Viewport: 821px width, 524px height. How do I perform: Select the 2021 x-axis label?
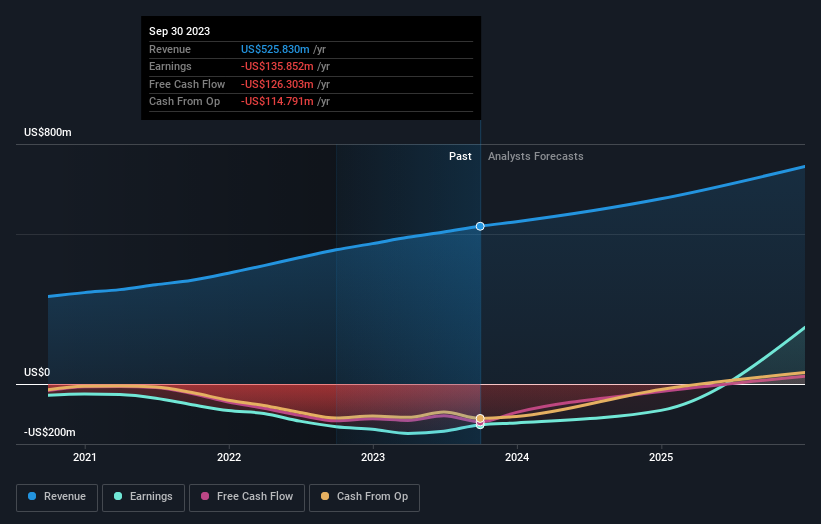(x=85, y=457)
